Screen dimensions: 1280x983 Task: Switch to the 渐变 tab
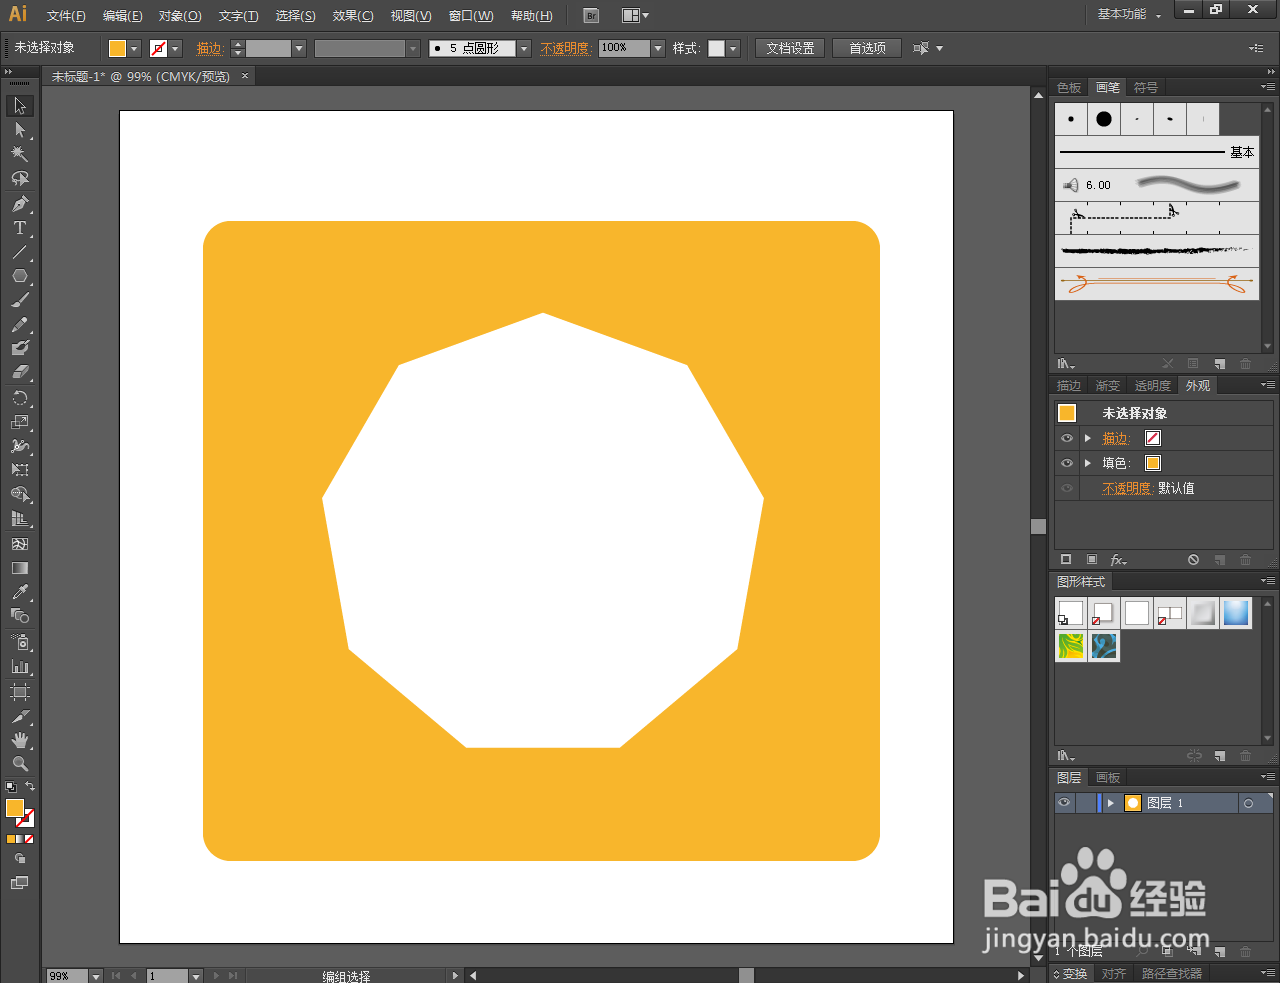1107,386
